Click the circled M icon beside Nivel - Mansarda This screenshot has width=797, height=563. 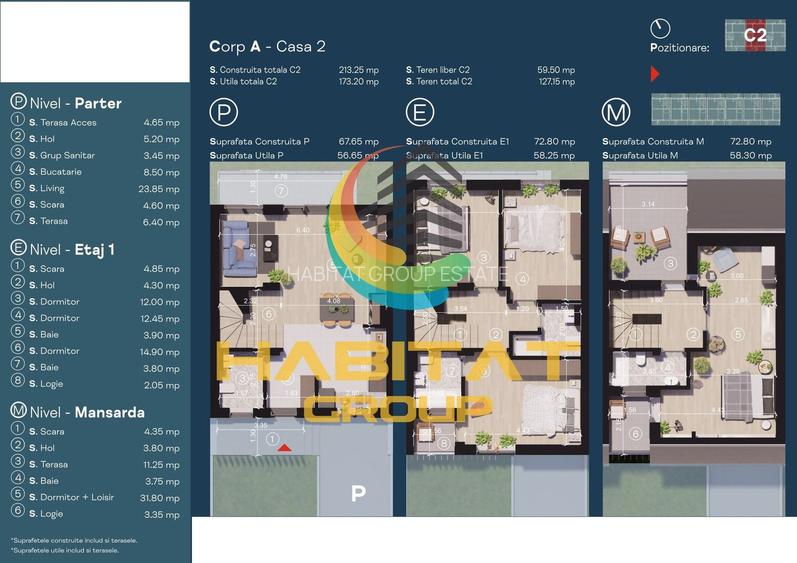click(18, 411)
